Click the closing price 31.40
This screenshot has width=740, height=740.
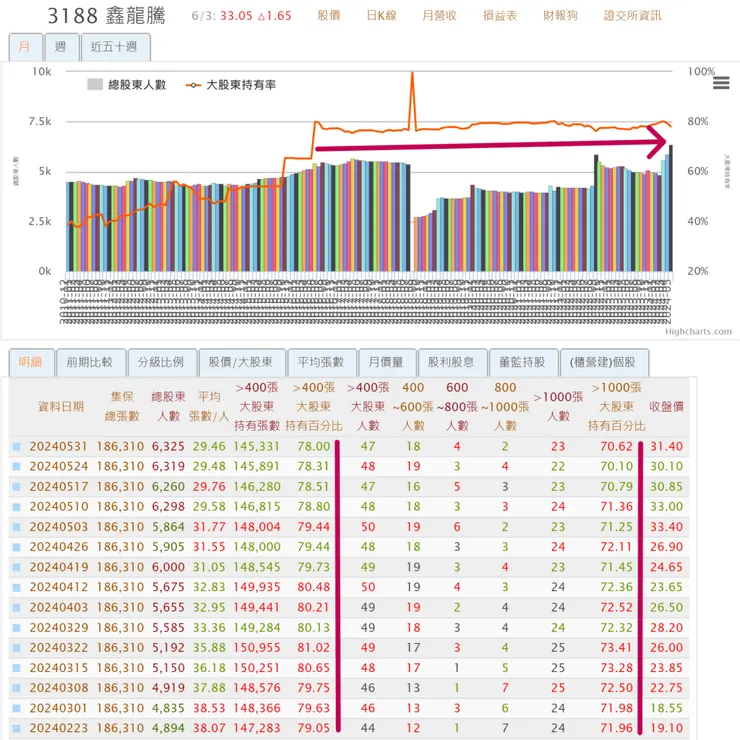pos(666,446)
